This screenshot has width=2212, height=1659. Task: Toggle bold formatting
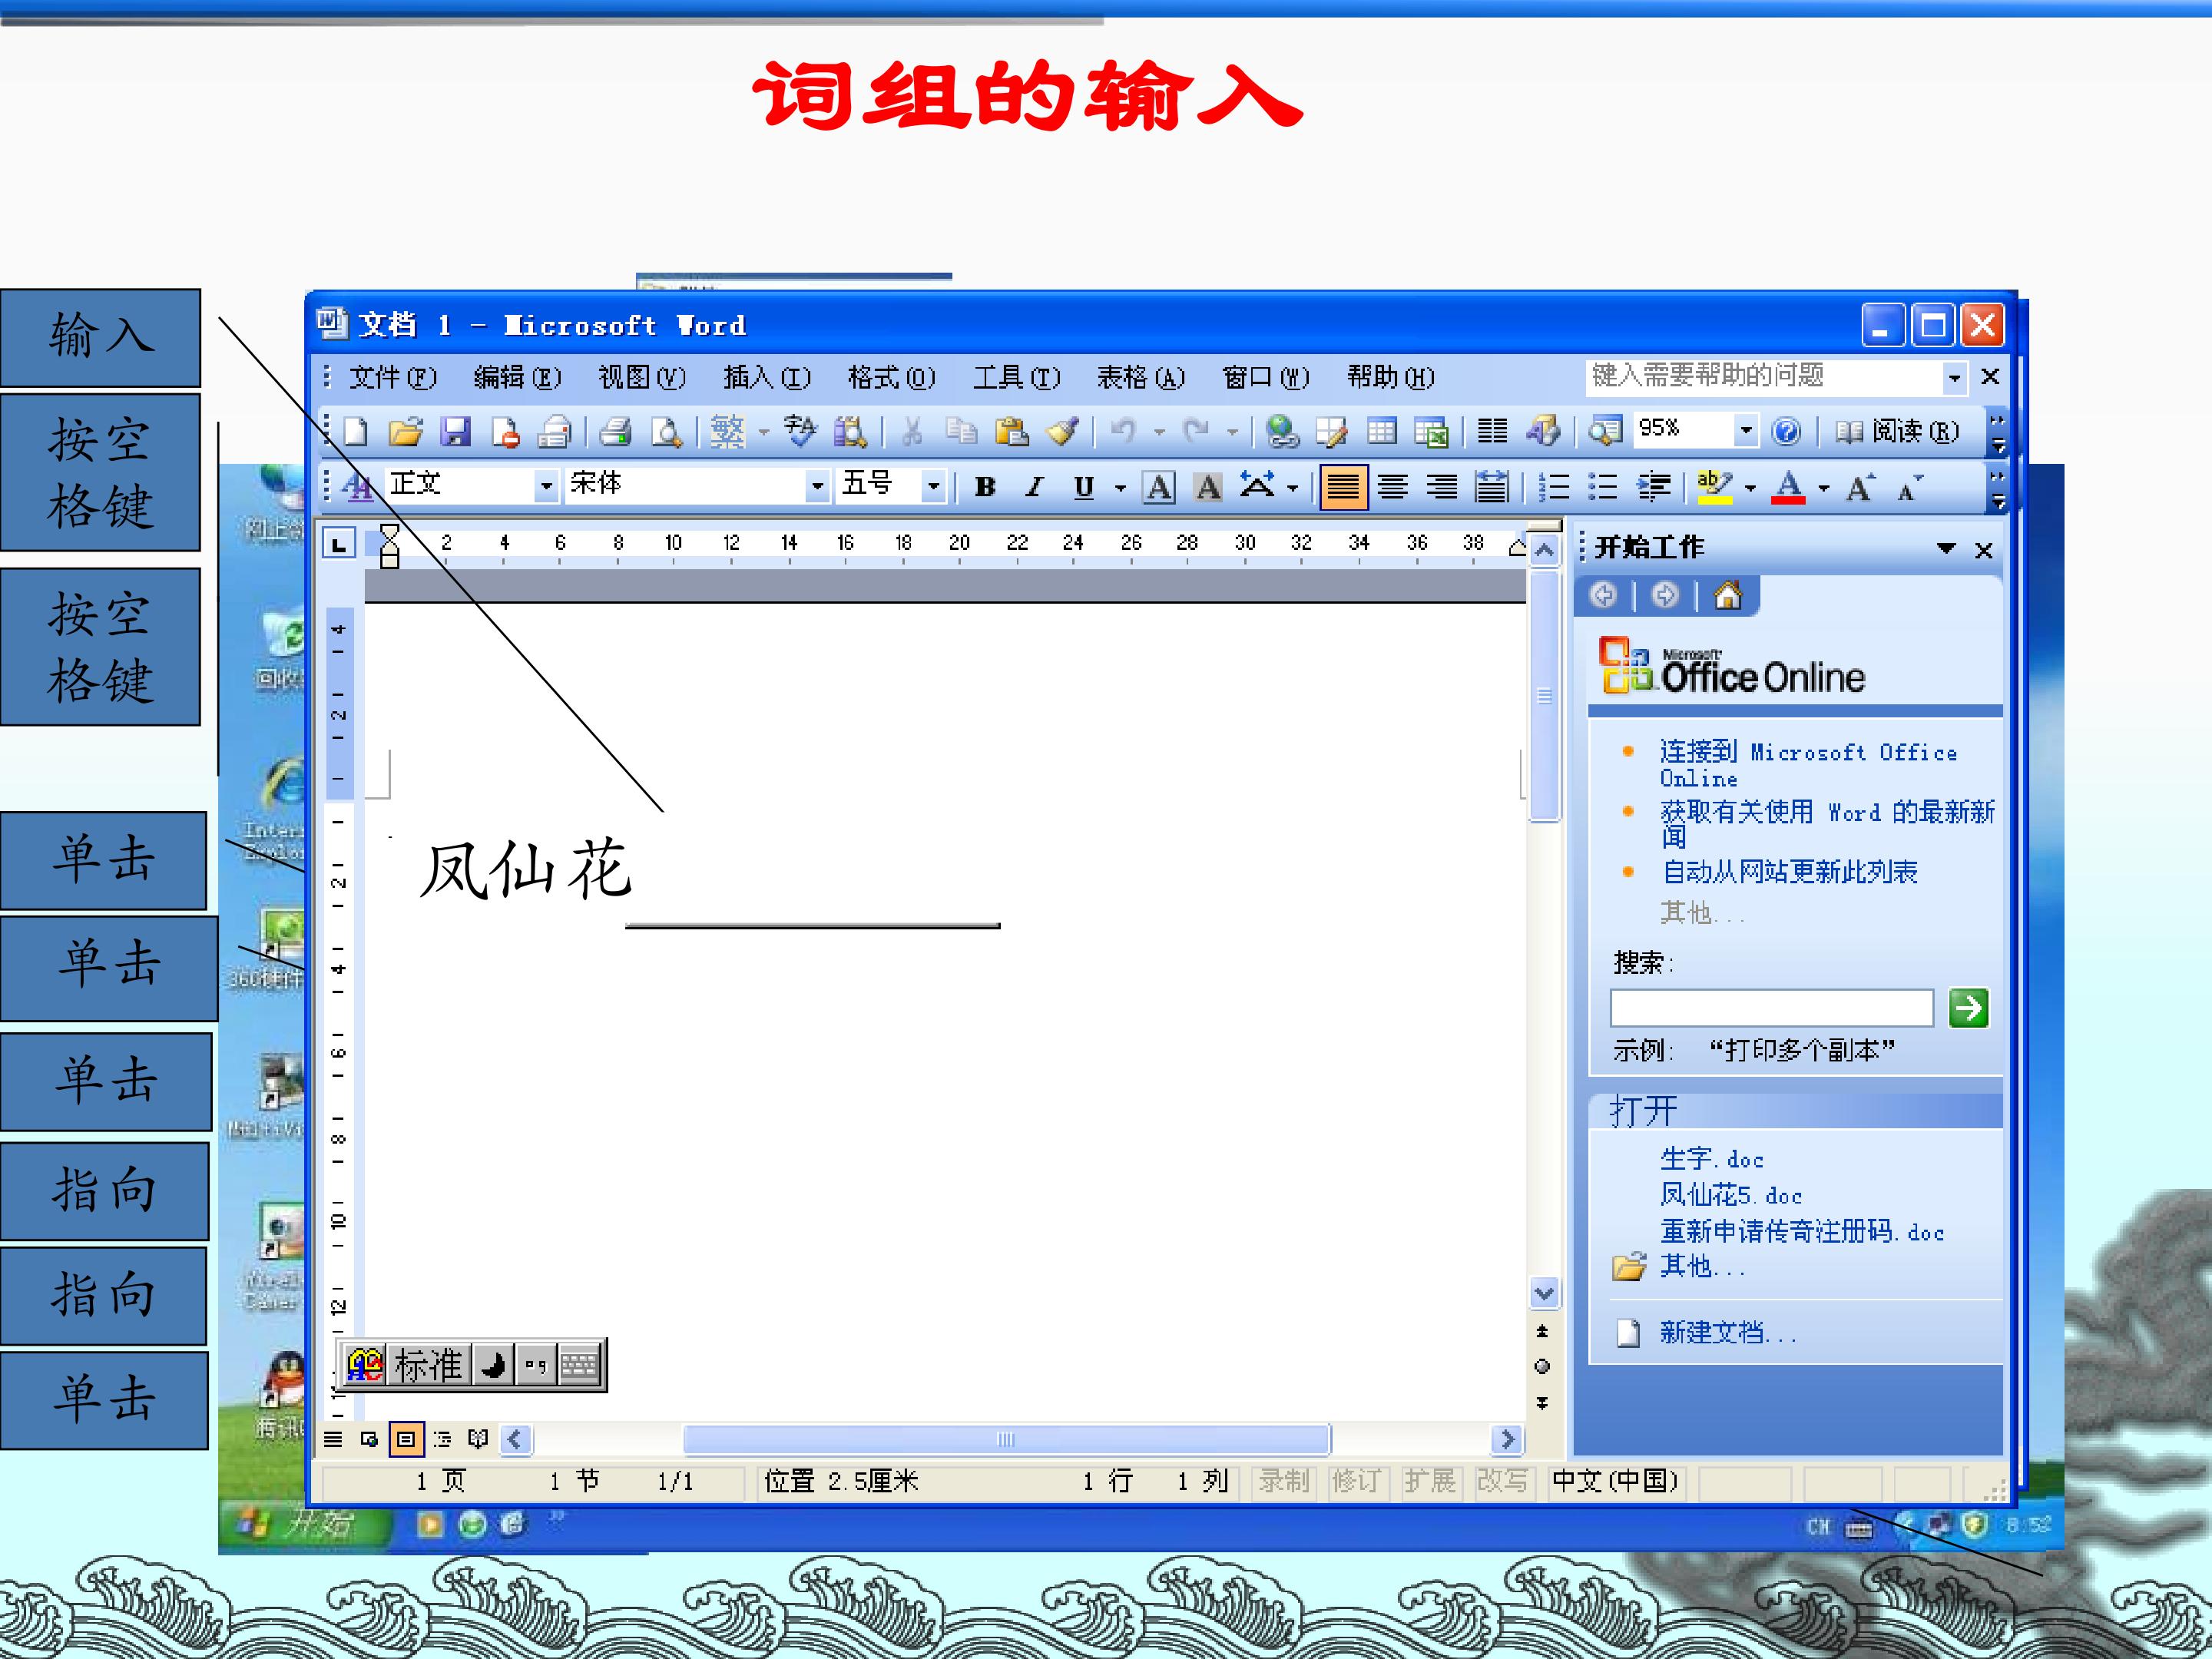985,487
